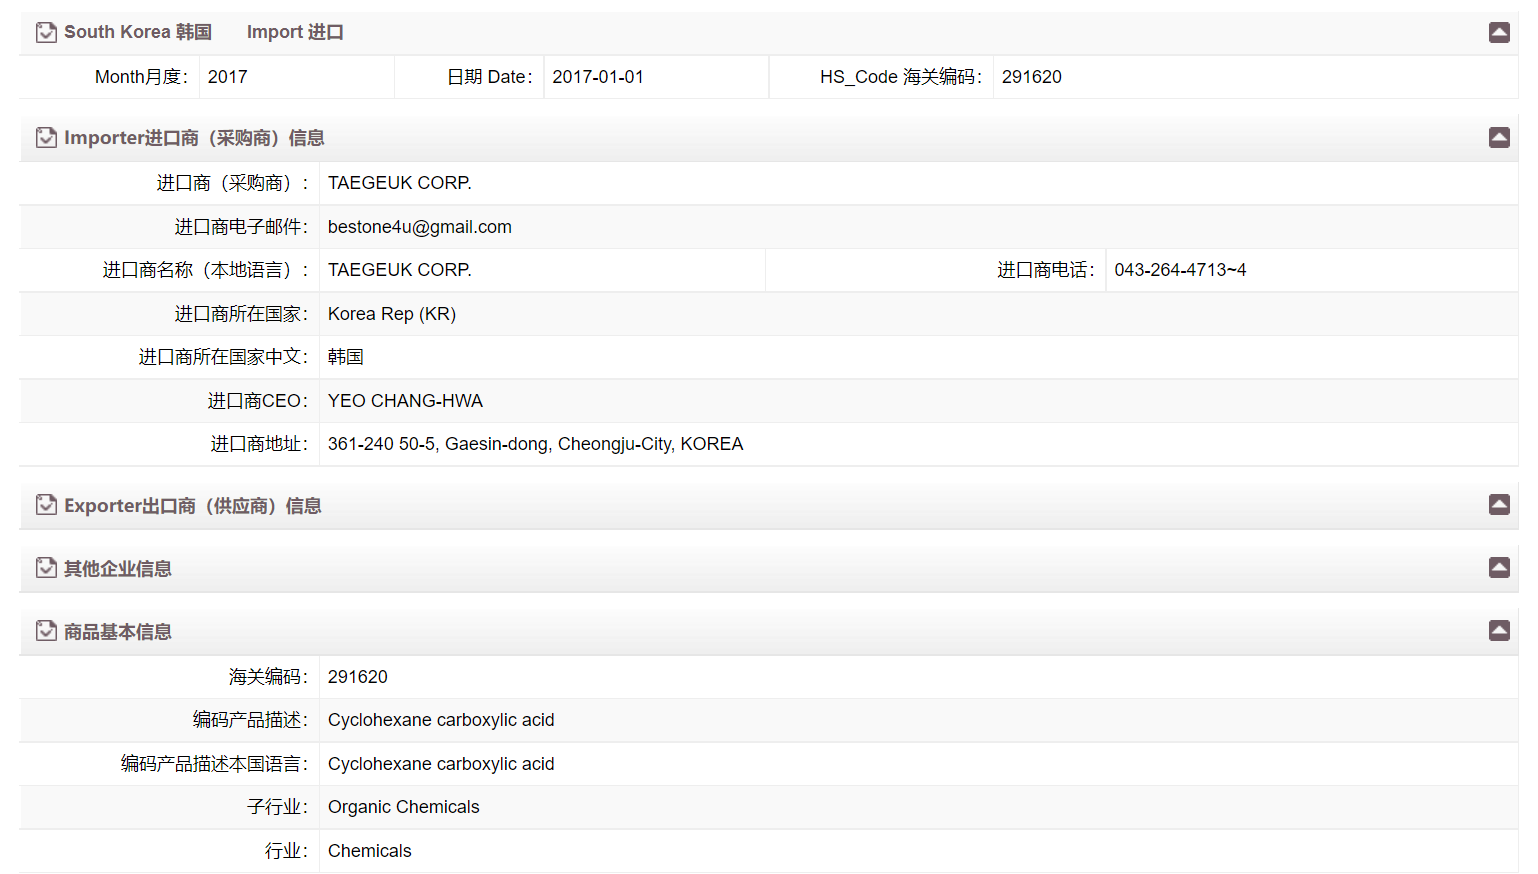Collapse the 商品基本信息 section

[1499, 630]
